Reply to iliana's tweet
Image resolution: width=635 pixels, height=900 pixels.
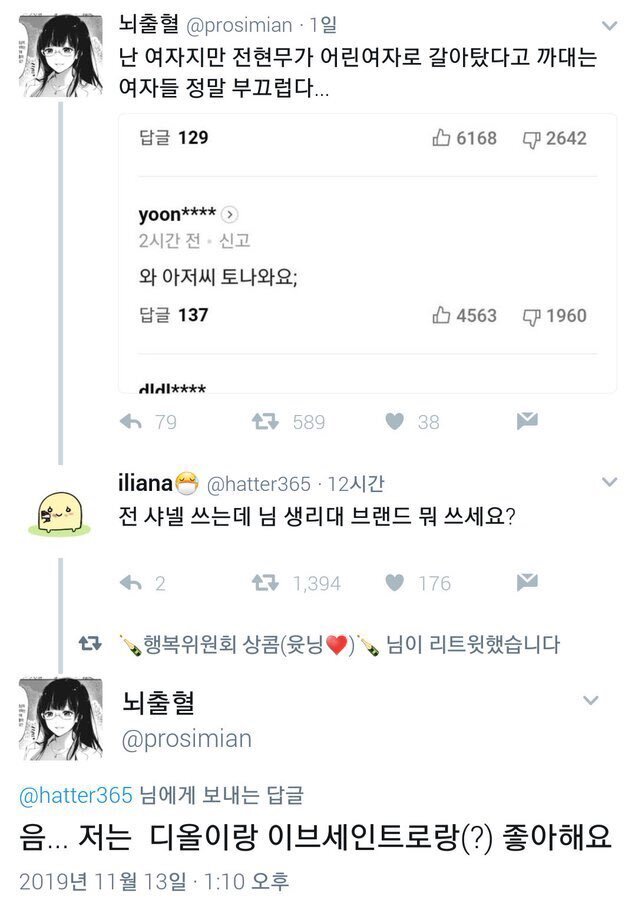(130, 583)
